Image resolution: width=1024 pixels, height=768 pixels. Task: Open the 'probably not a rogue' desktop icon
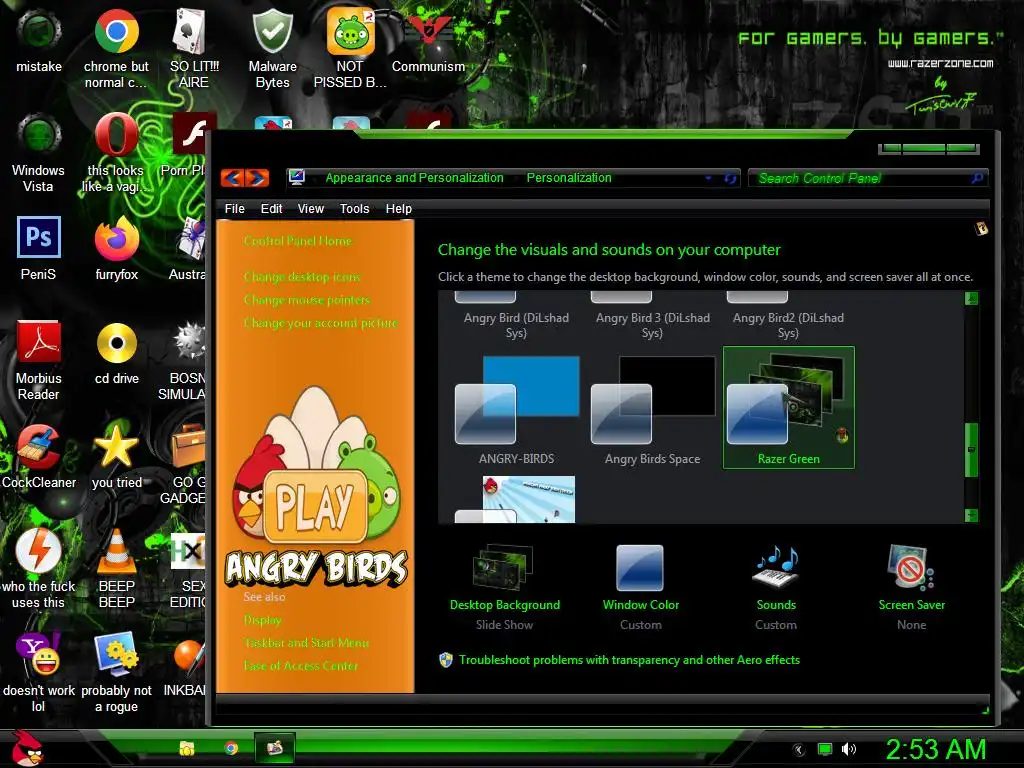[x=116, y=672]
